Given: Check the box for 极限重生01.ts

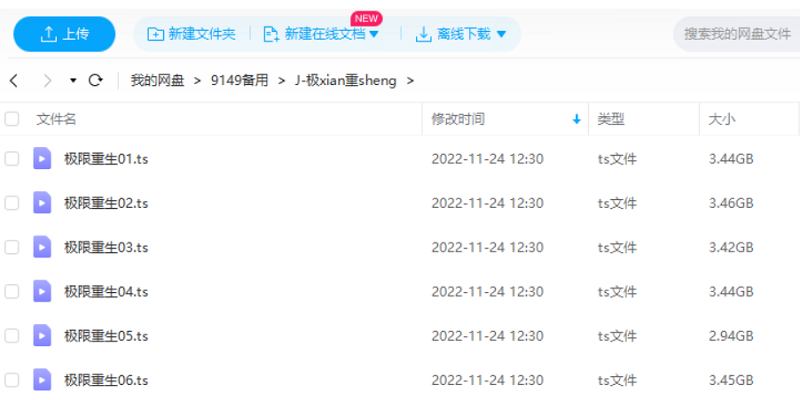Looking at the screenshot, I should pyautogui.click(x=12, y=159).
